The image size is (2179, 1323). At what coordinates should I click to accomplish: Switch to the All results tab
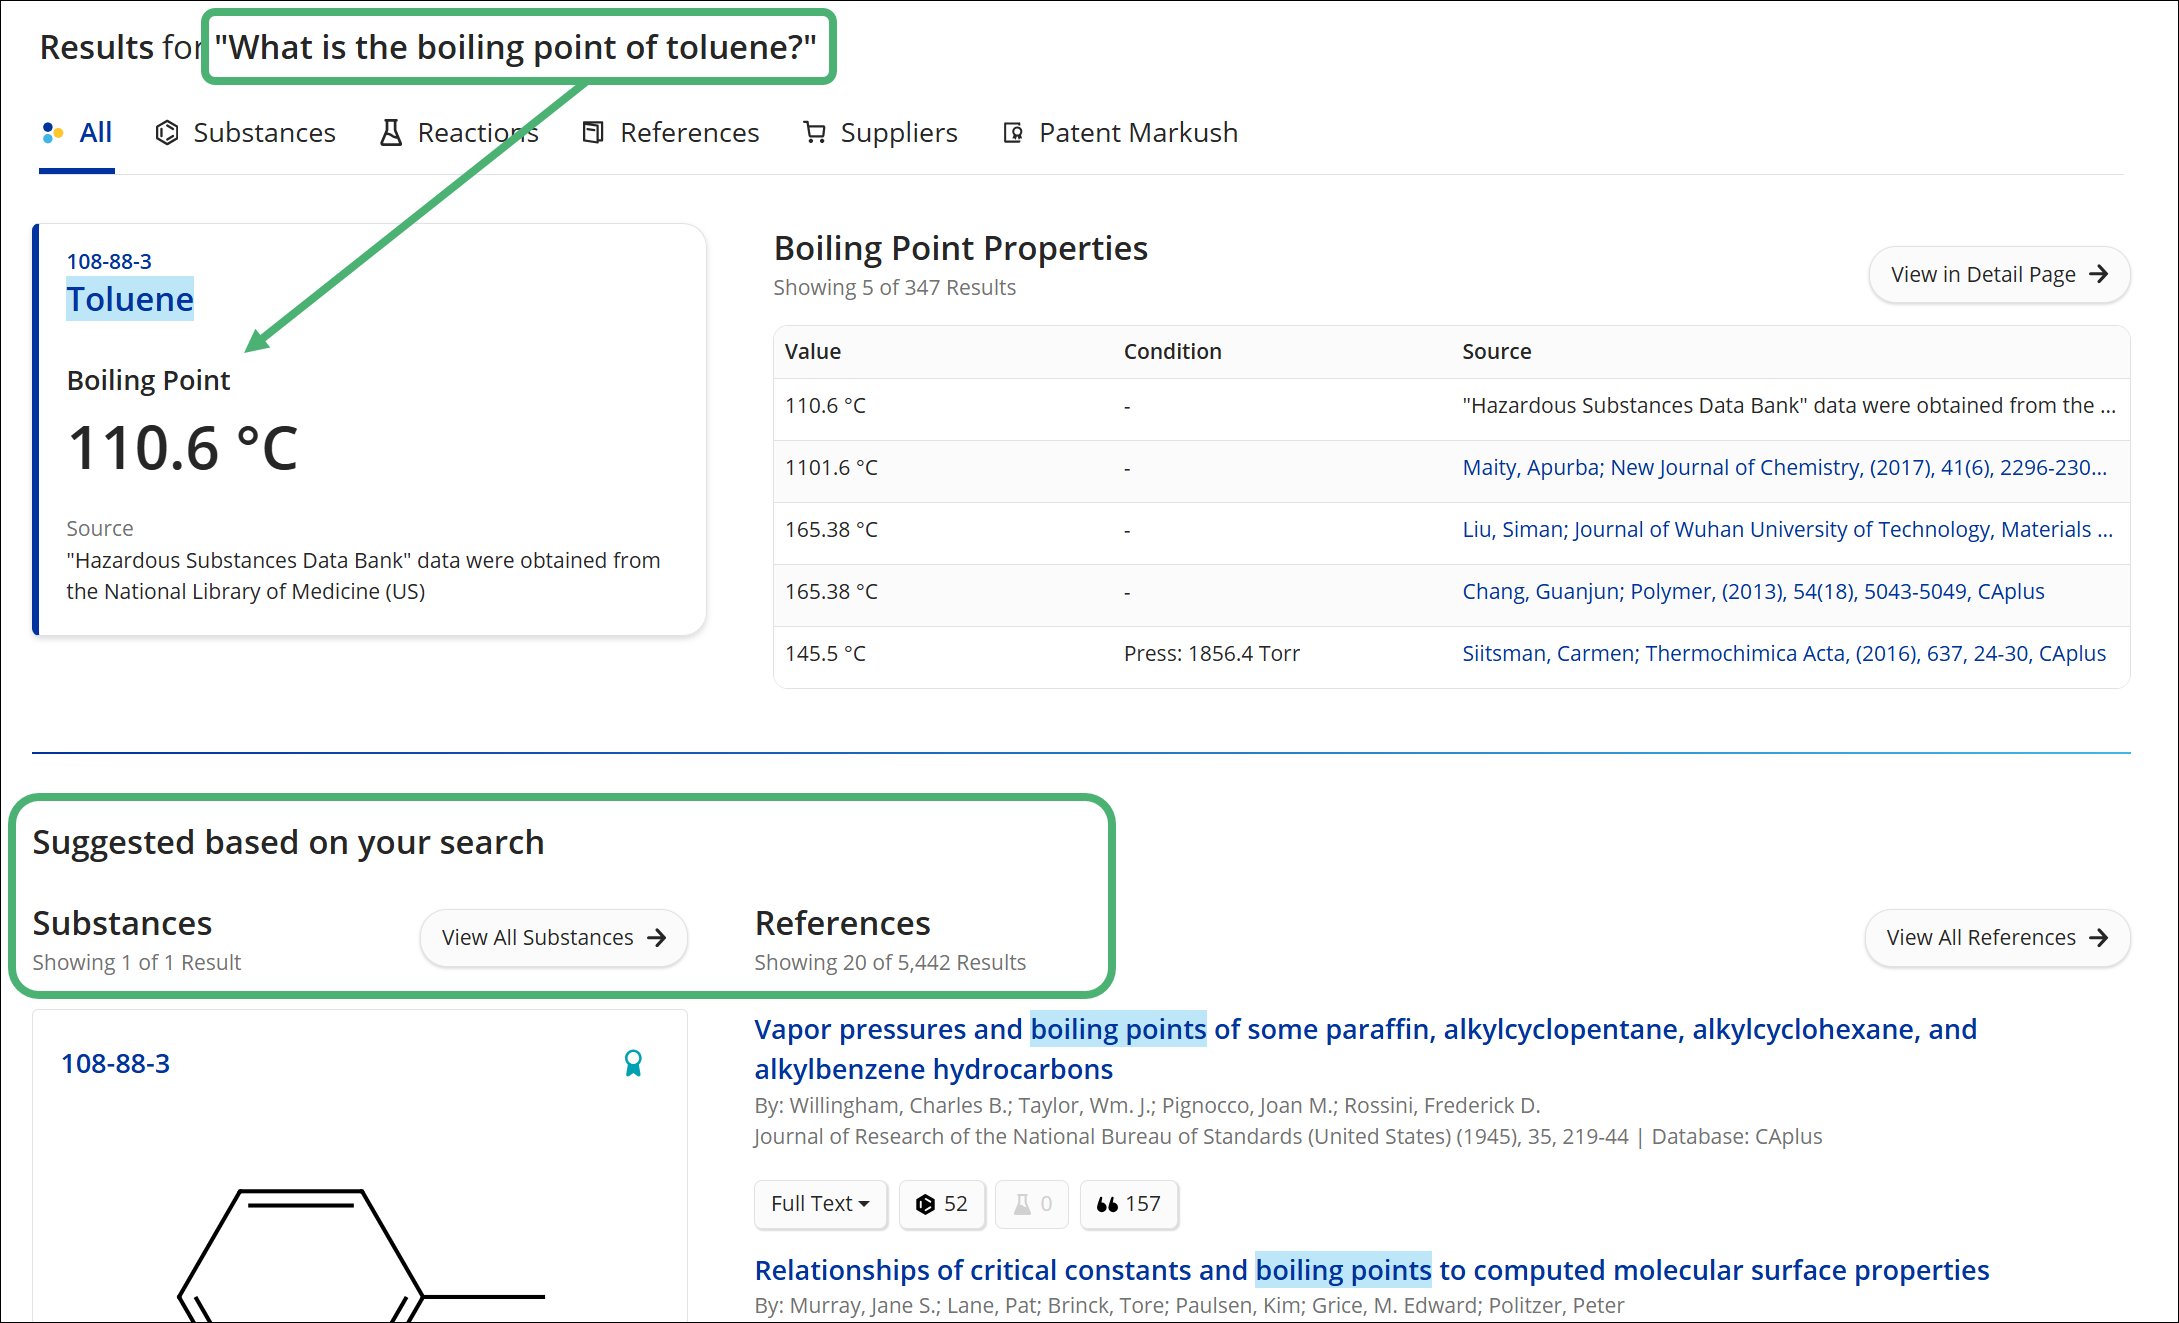click(77, 133)
